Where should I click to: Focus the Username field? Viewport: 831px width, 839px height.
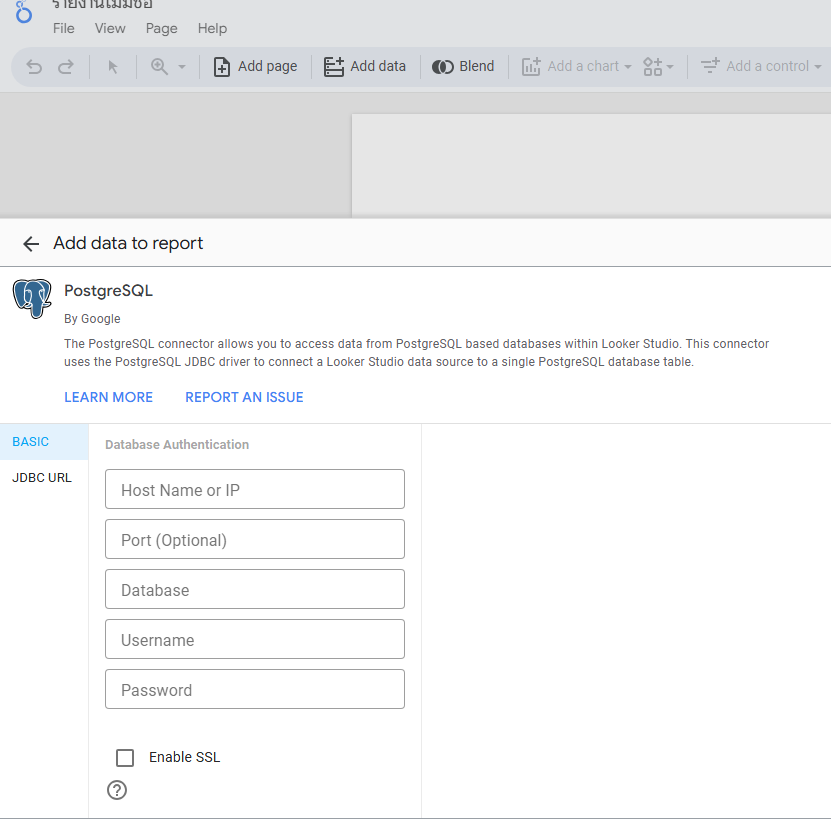(255, 639)
